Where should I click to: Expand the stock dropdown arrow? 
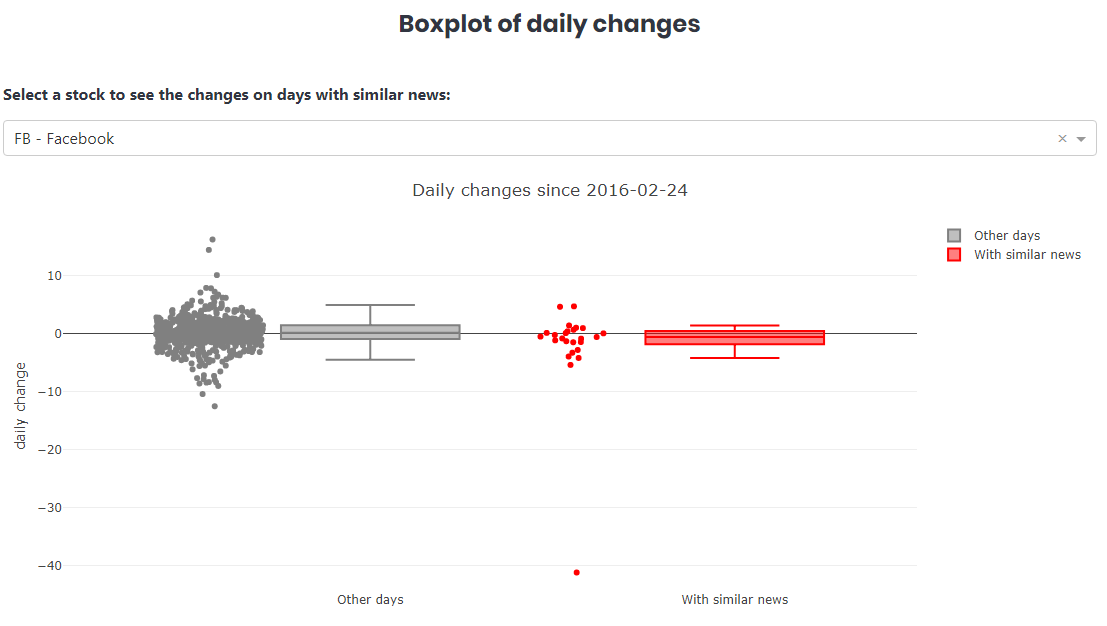pyautogui.click(x=1081, y=139)
